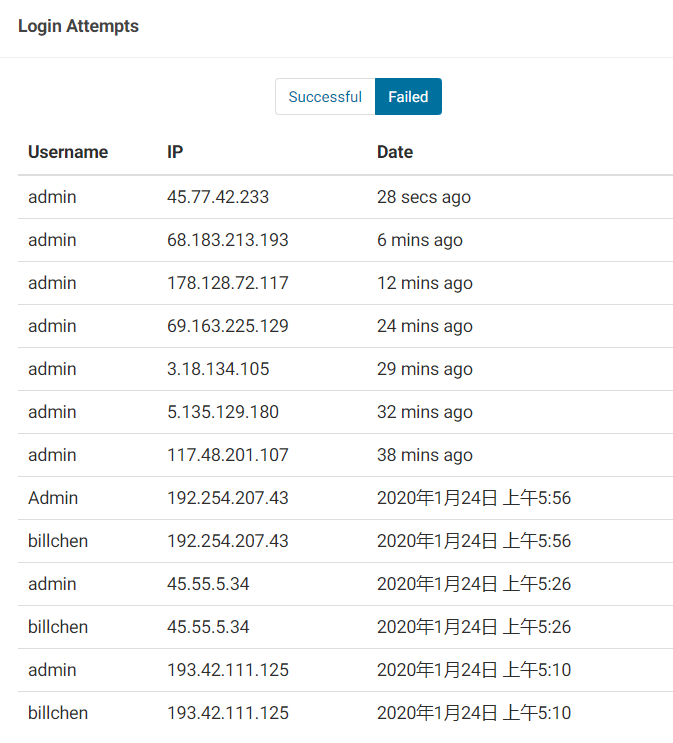The width and height of the screenshot is (673, 743).
Task: Click the Username column header
Action: coord(68,152)
